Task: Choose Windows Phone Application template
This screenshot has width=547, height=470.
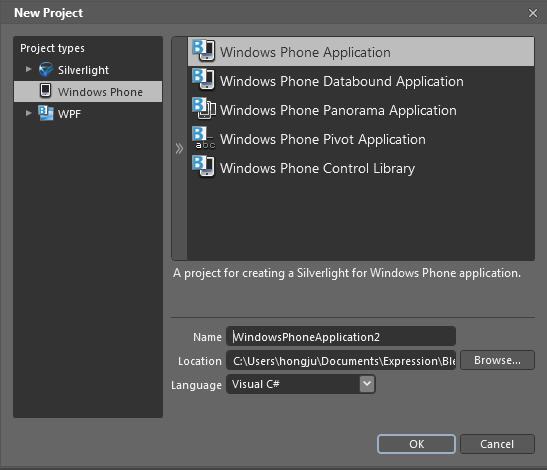Action: point(361,52)
